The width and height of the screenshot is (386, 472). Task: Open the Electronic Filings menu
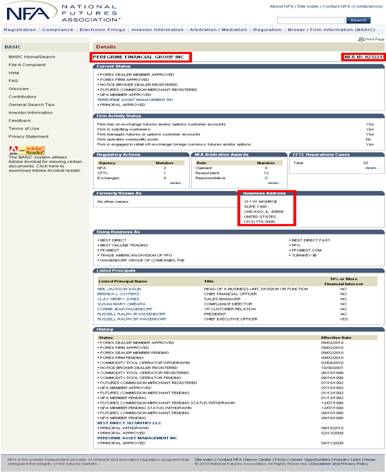(x=102, y=30)
